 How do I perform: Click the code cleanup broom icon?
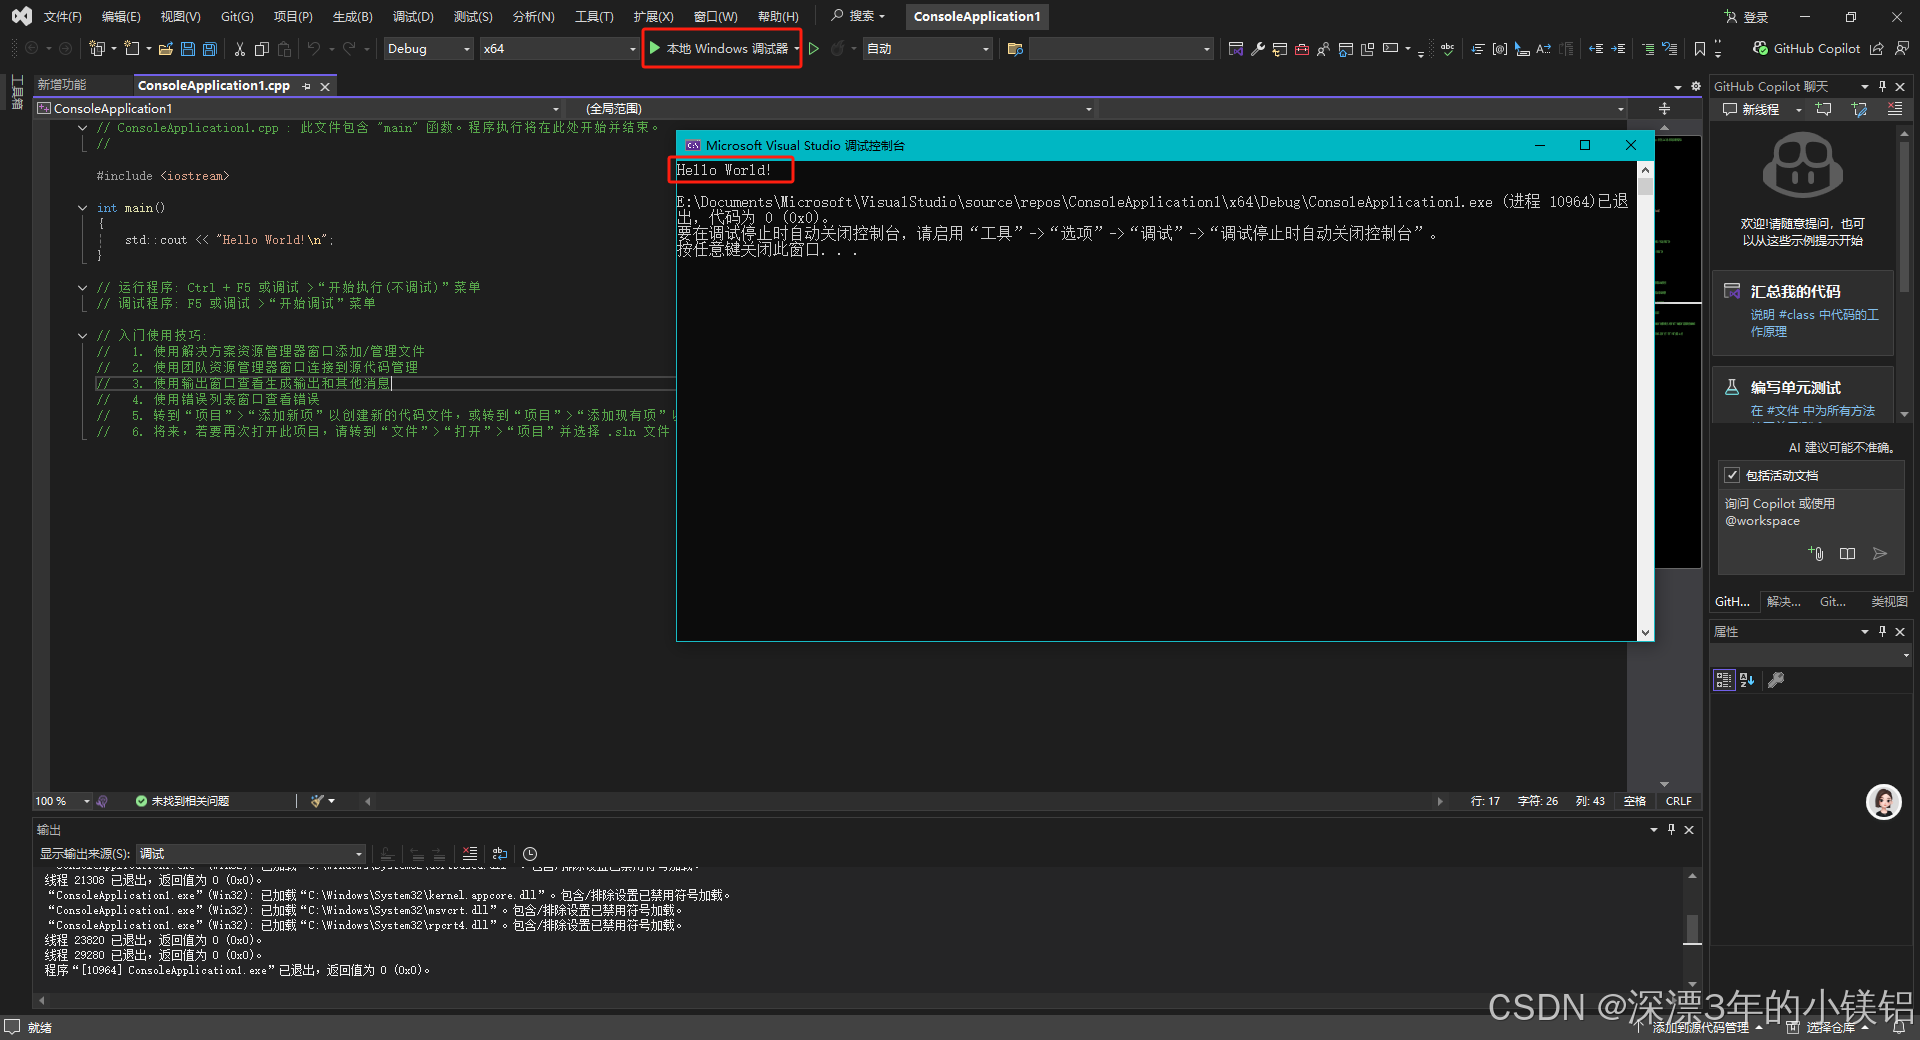pos(317,801)
